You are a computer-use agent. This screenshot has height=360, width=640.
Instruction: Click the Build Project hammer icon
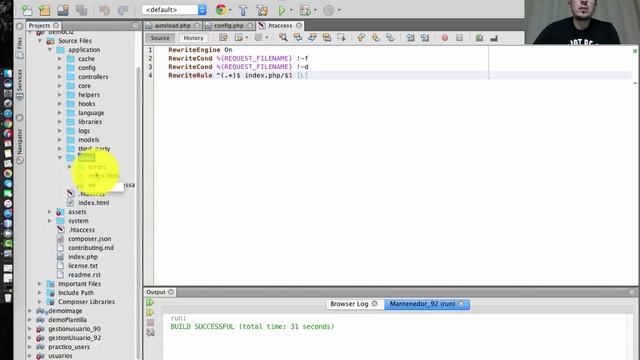pyautogui.click(x=243, y=10)
